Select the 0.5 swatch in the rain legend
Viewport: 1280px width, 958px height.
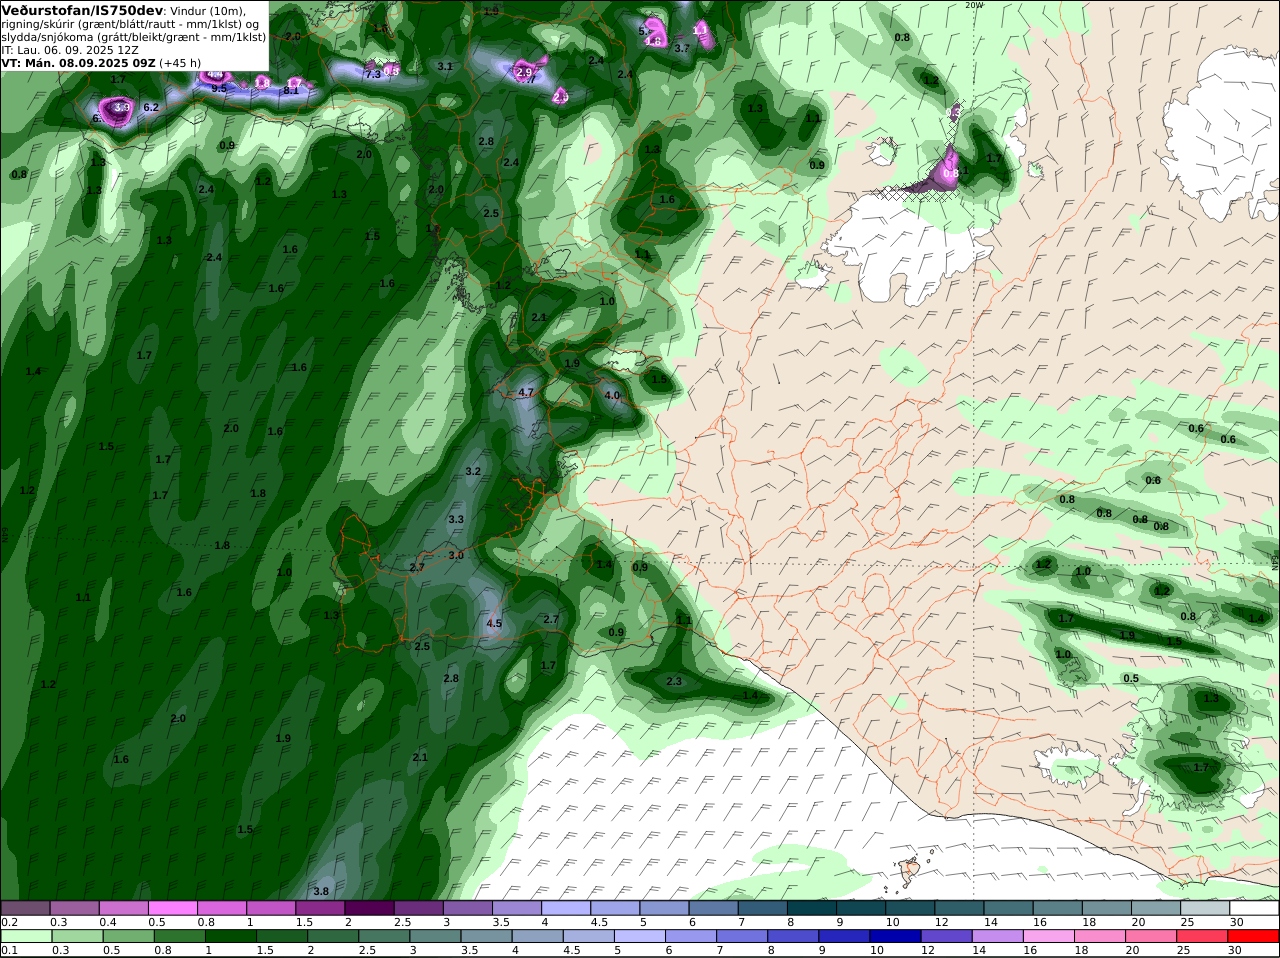coord(128,937)
